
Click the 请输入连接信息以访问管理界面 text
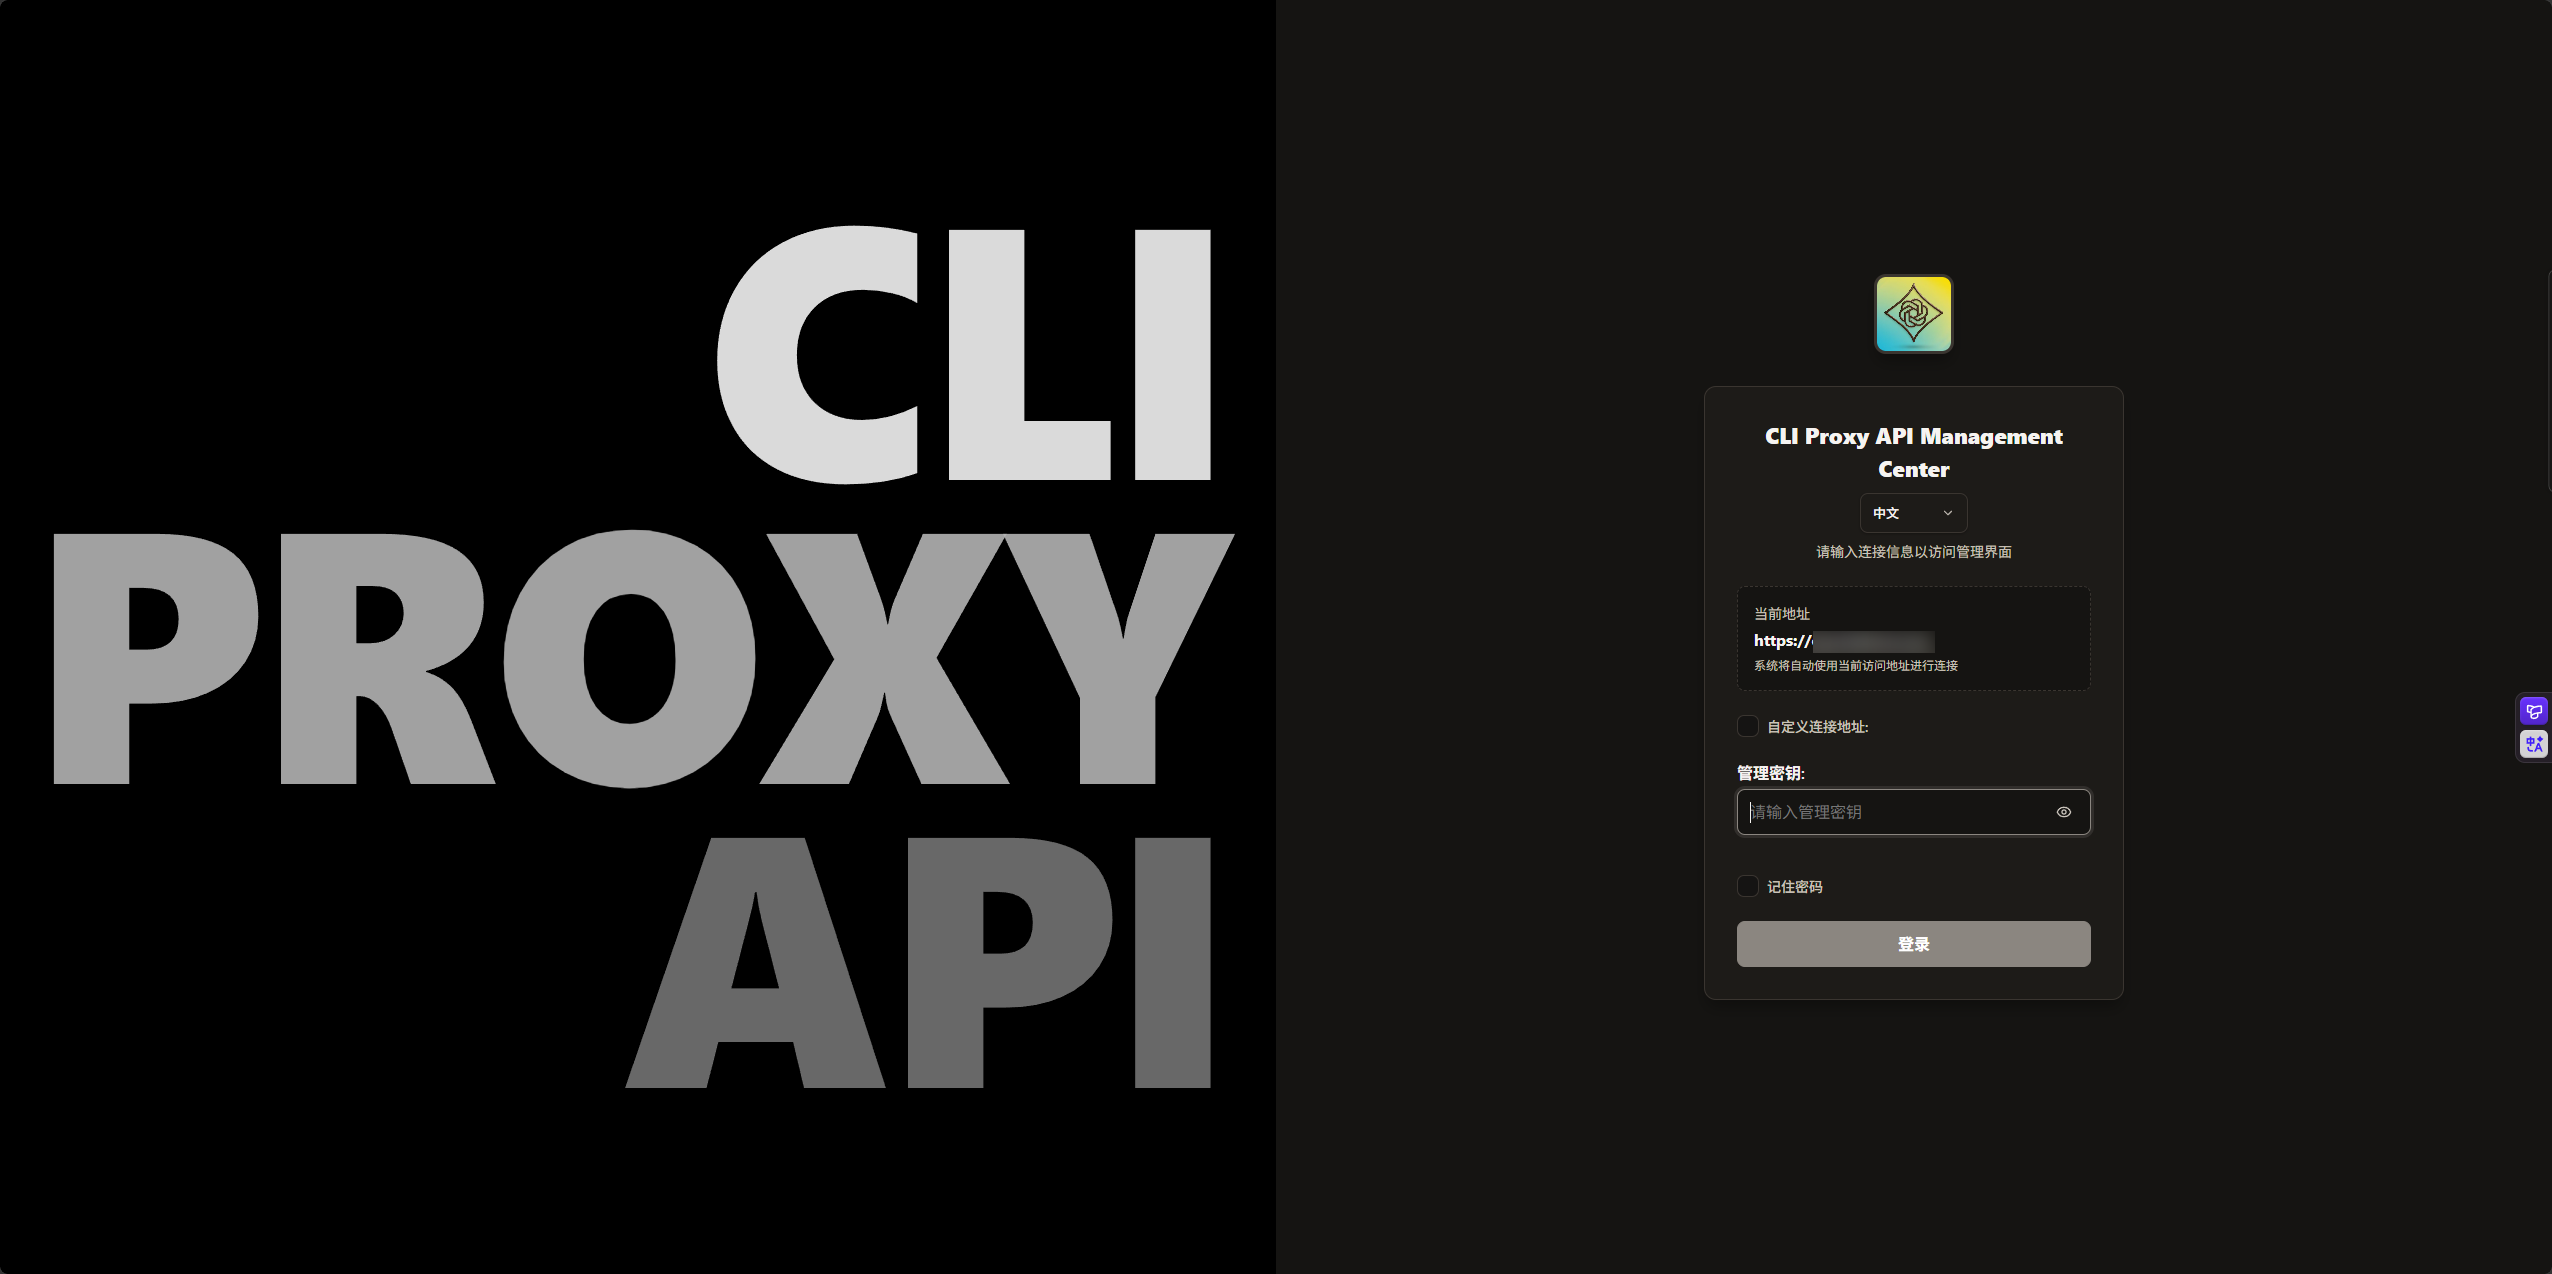point(1913,552)
